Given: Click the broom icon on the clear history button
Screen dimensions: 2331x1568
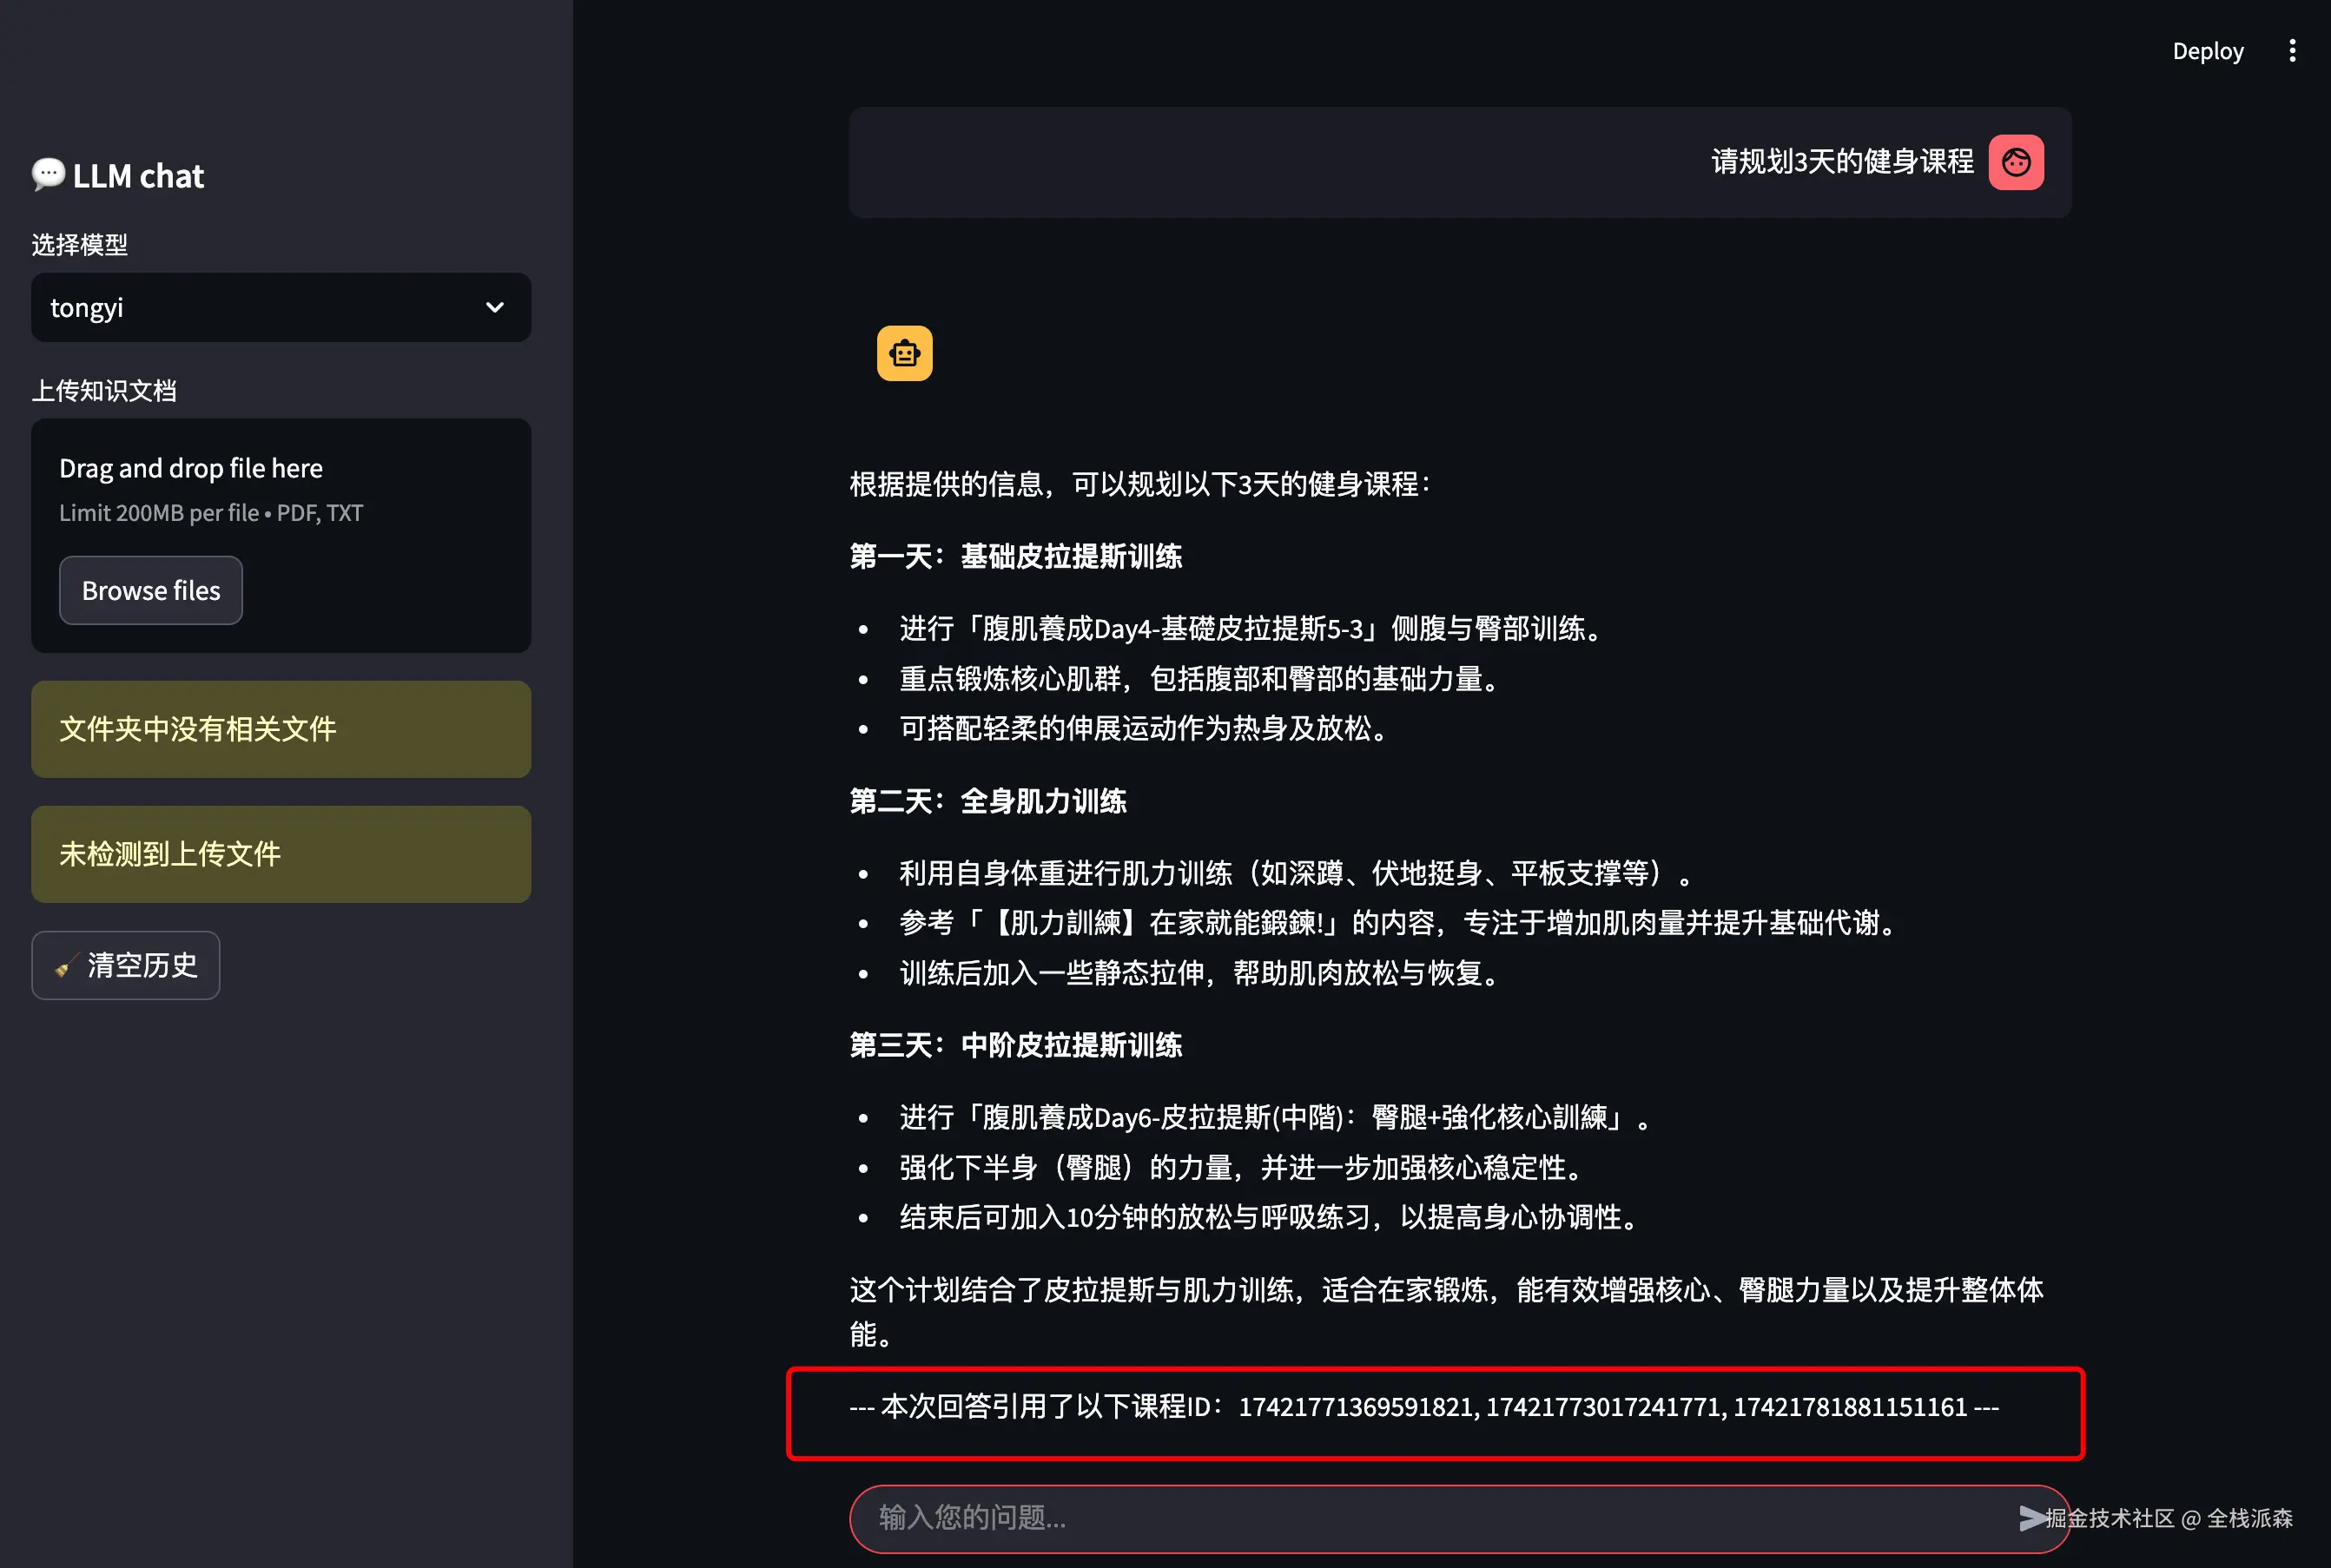Looking at the screenshot, I should (x=65, y=965).
